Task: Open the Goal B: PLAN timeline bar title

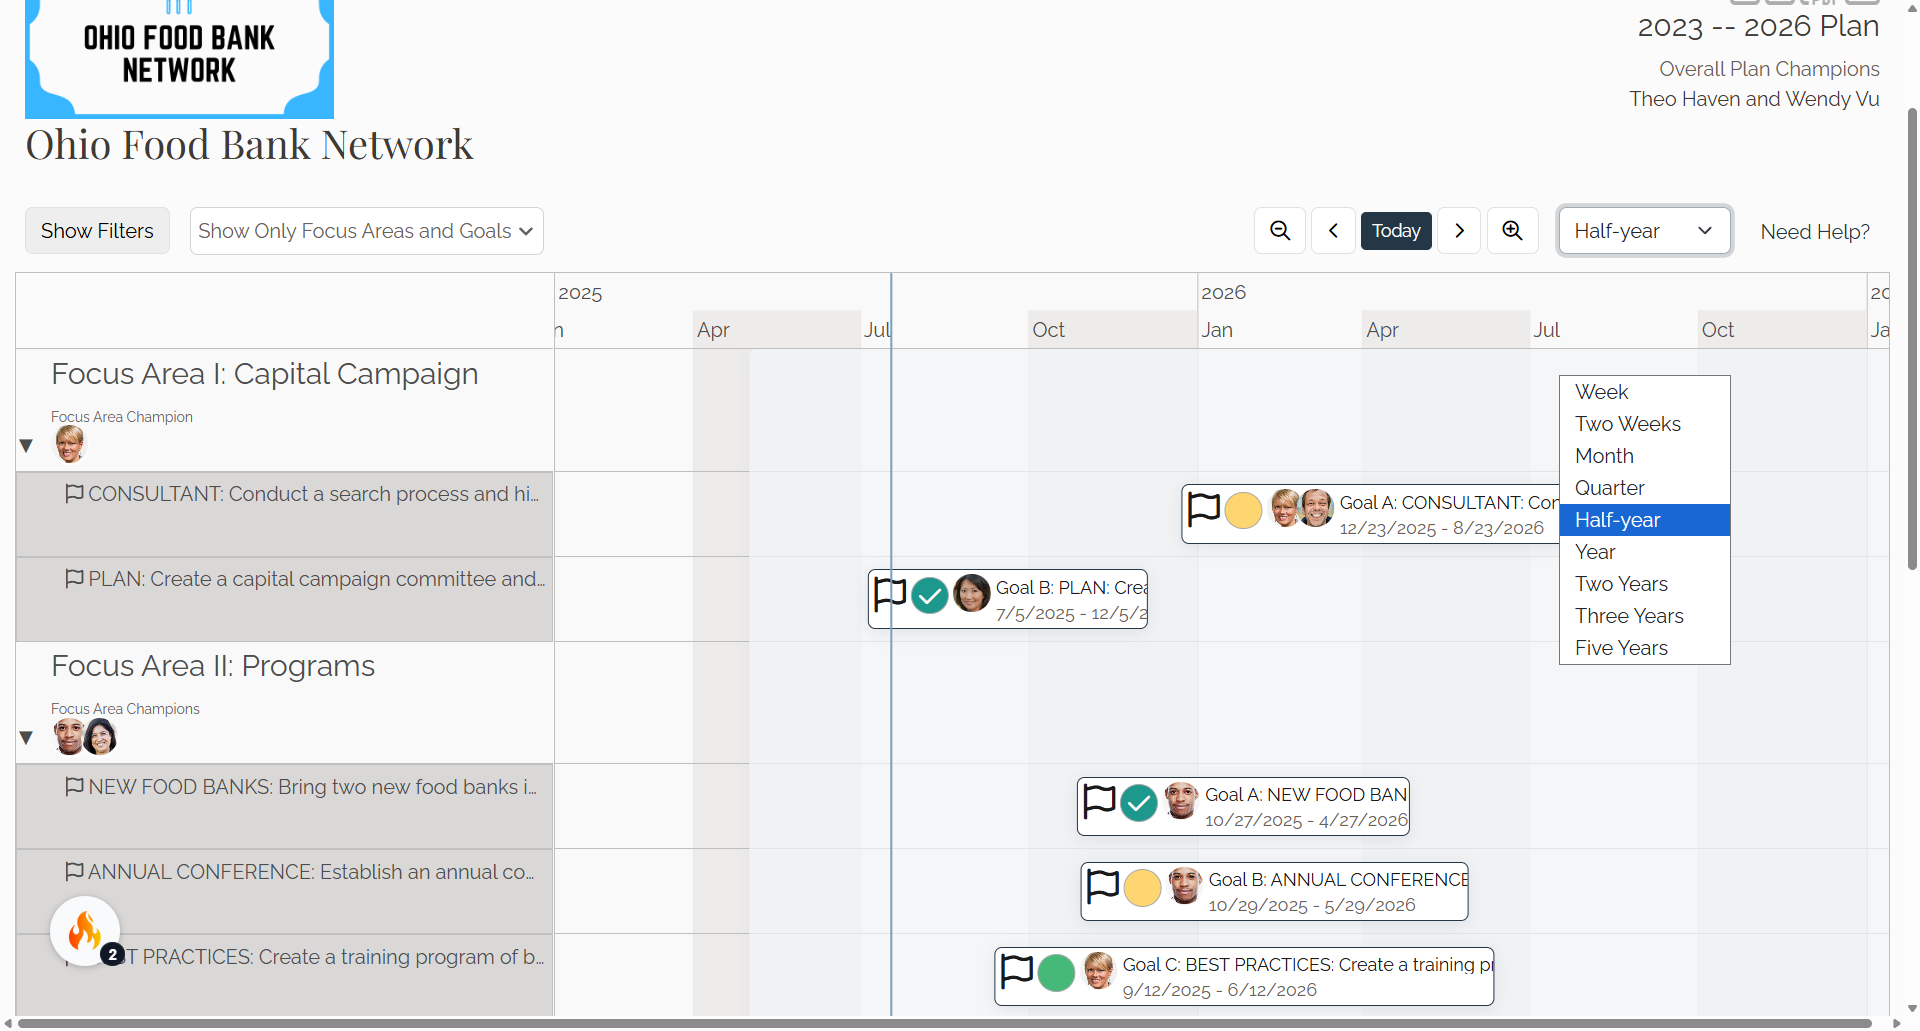Action: pos(1071,588)
